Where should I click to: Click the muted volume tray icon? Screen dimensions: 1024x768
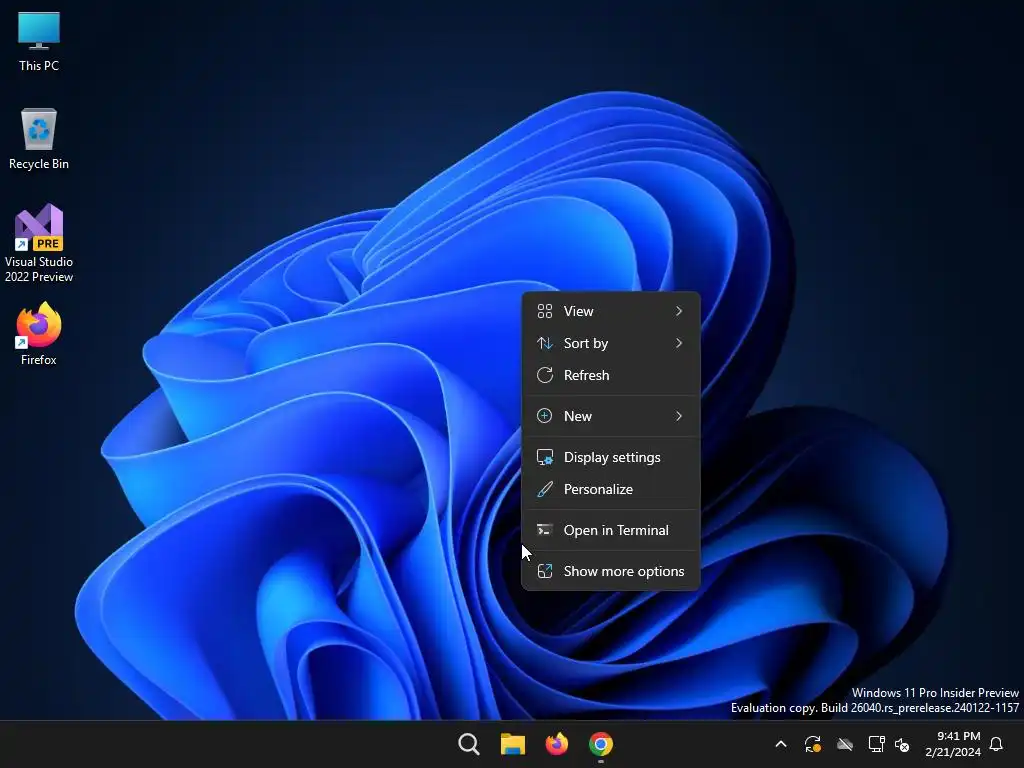[902, 744]
